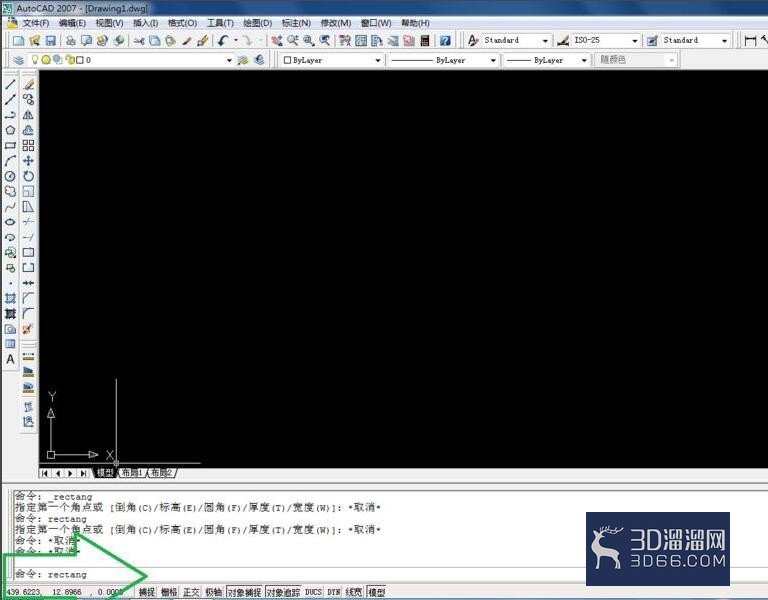Click the QuickCalc calculator icon

click(425, 41)
